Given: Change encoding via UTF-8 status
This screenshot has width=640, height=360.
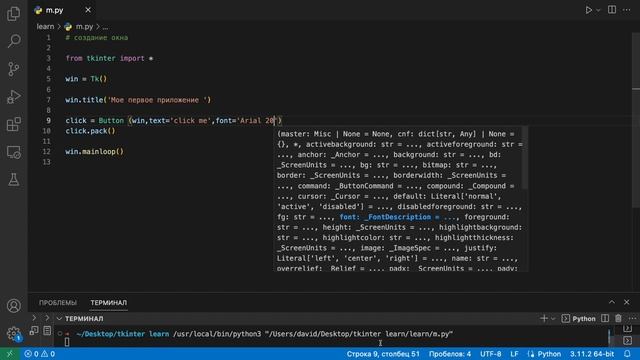Looking at the screenshot, I should point(491,354).
